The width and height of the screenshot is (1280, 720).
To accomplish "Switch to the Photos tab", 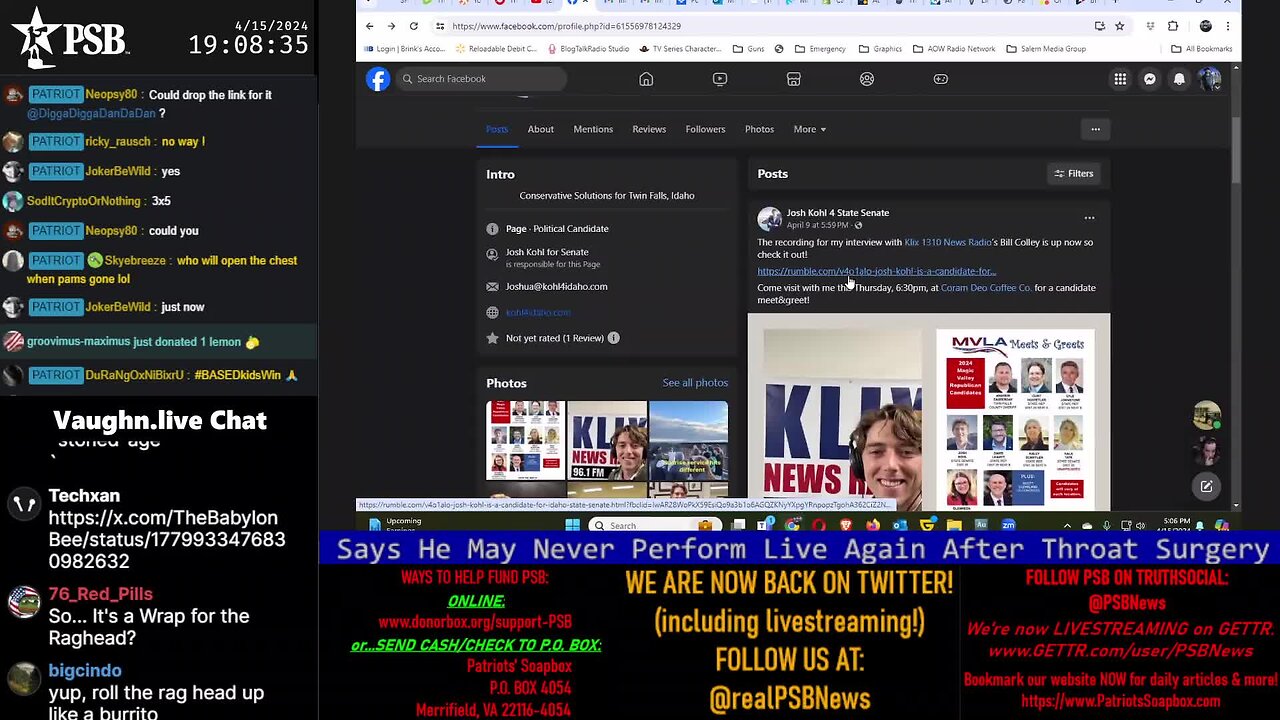I will click(759, 129).
